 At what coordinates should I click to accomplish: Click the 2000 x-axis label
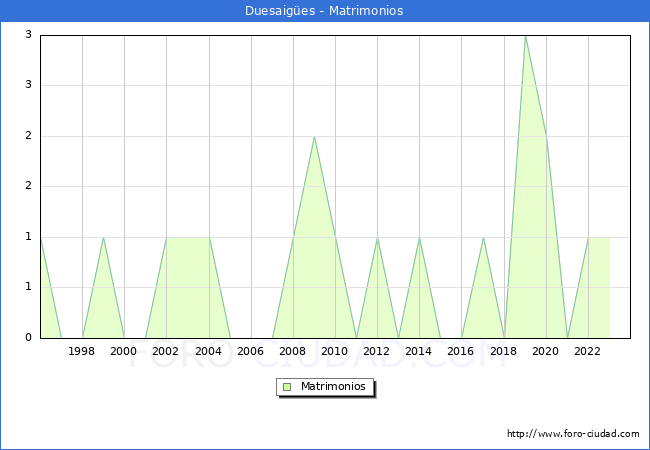click(x=124, y=351)
